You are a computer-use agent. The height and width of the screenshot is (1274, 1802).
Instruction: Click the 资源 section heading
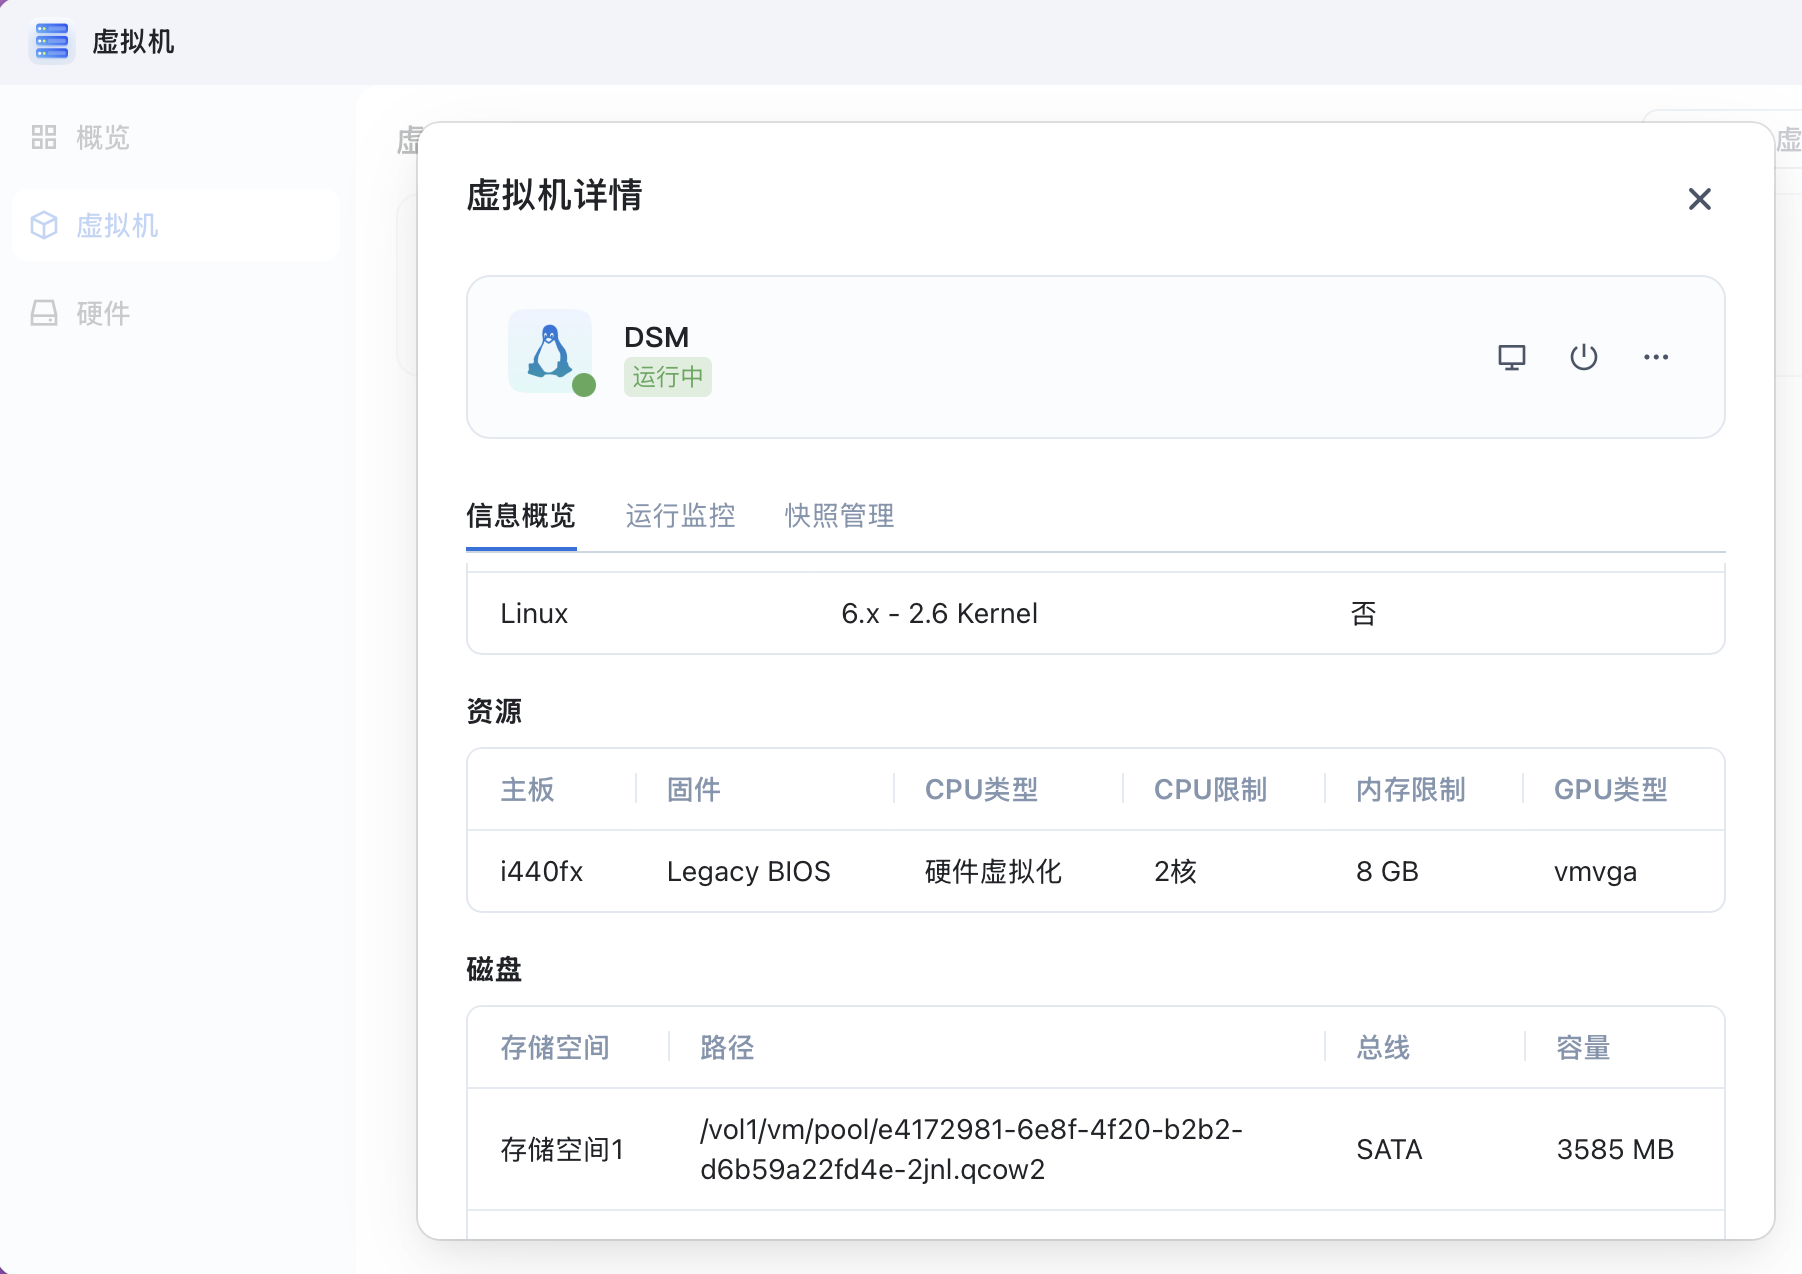click(x=494, y=712)
